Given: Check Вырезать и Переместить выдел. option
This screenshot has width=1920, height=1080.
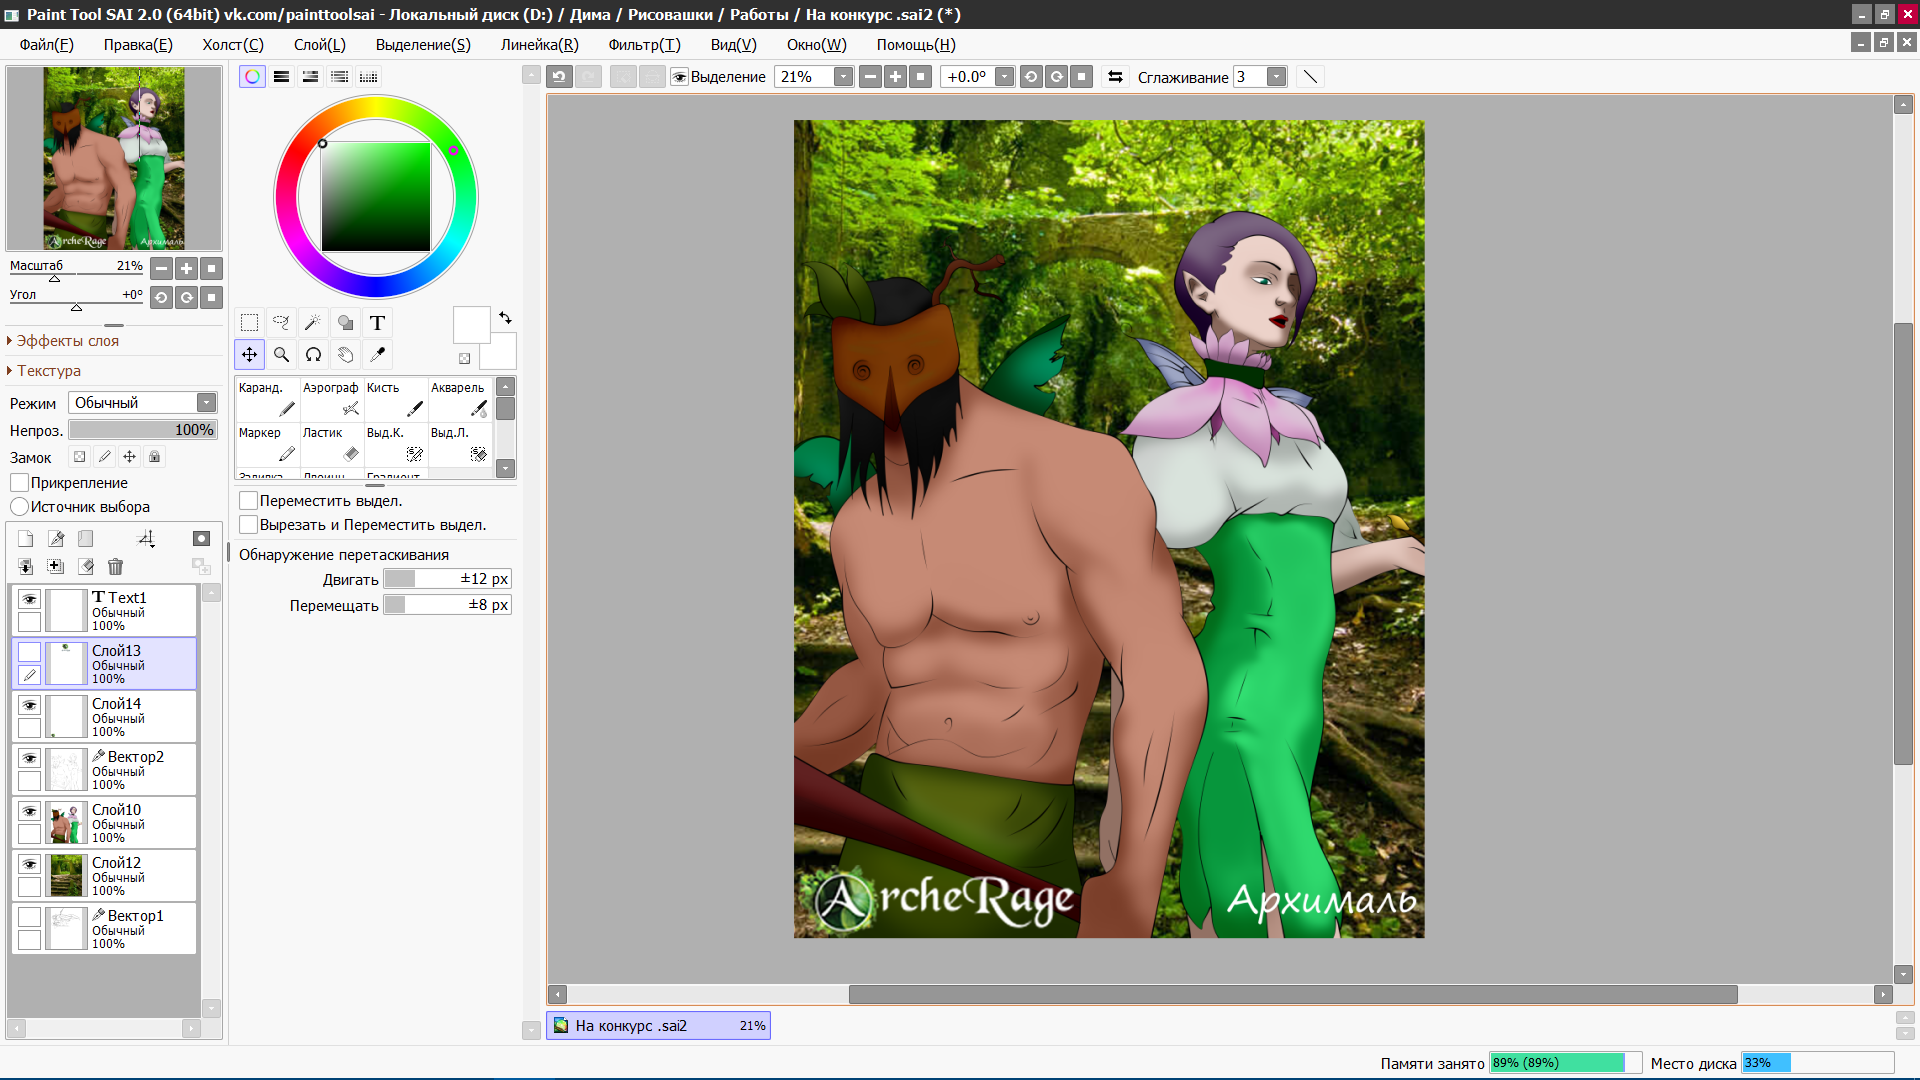Looking at the screenshot, I should click(x=249, y=525).
